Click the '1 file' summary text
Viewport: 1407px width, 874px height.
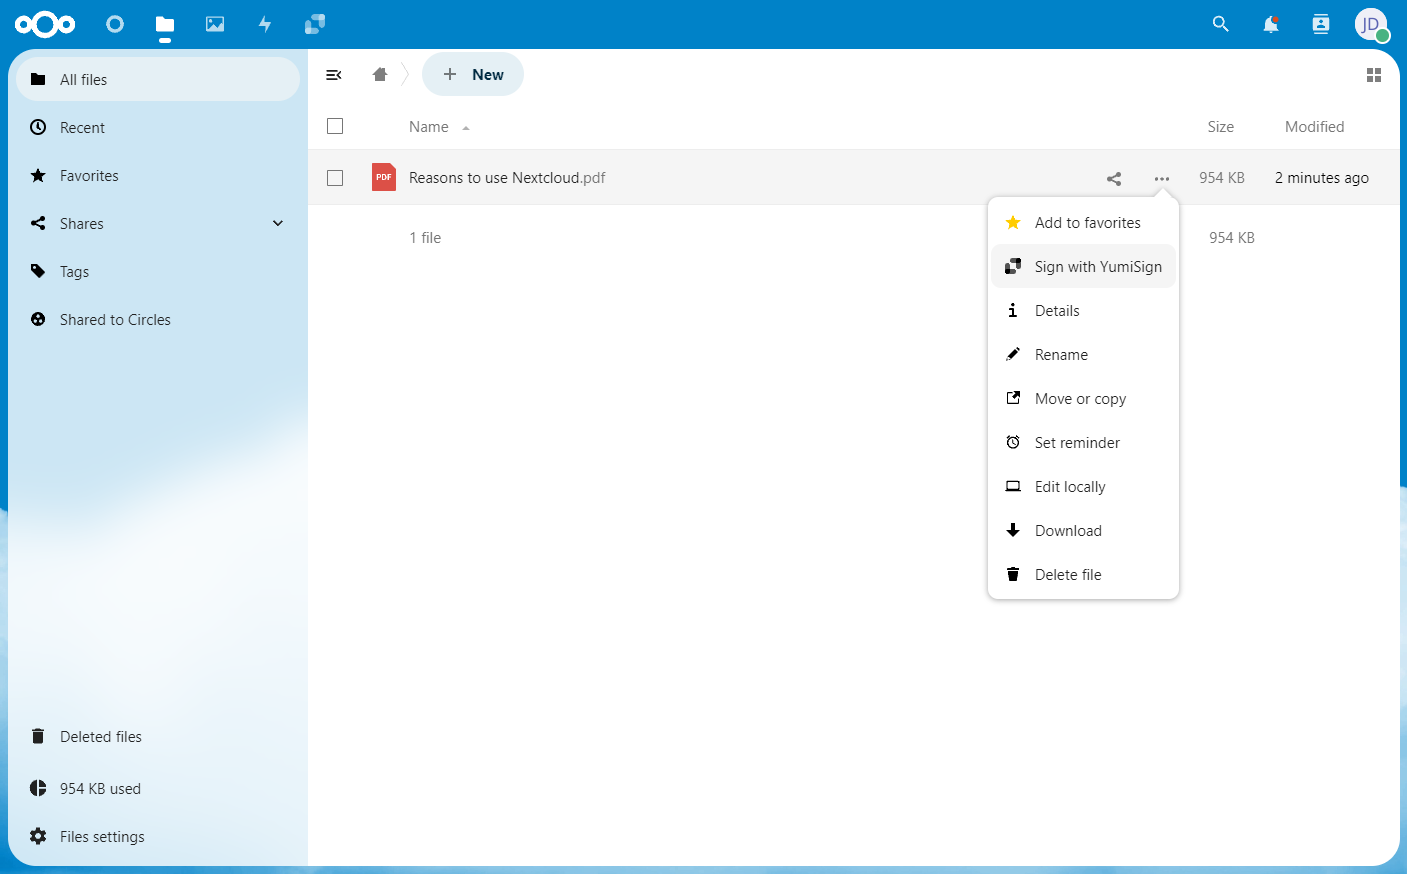(425, 238)
